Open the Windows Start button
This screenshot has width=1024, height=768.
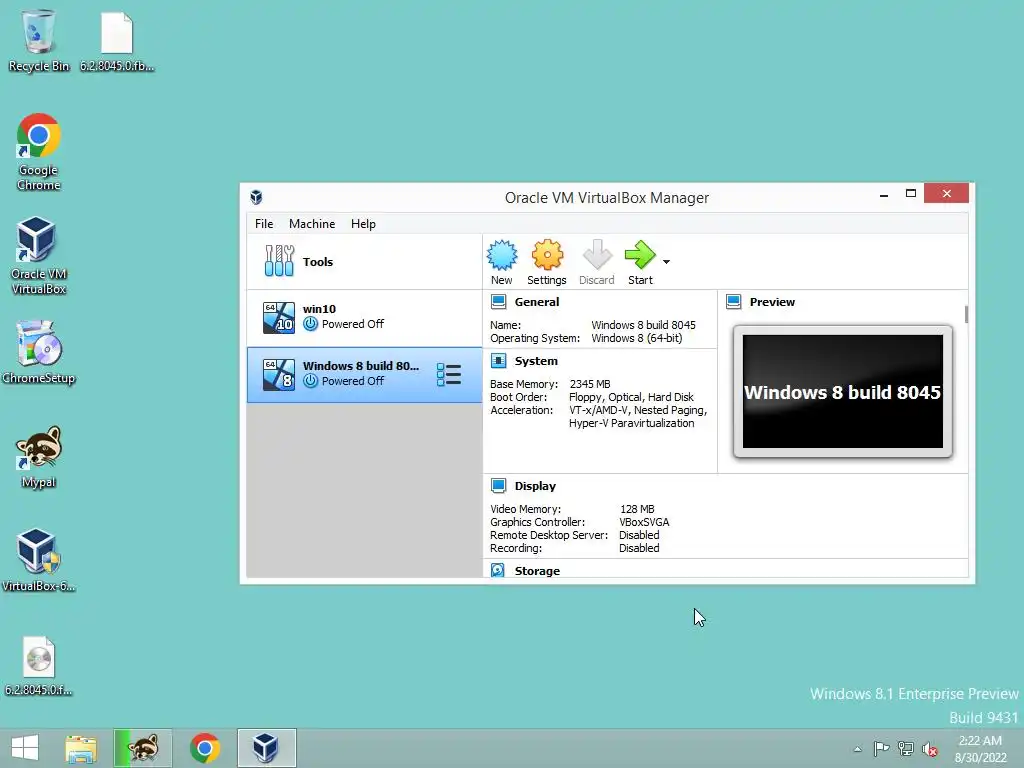pos(25,748)
